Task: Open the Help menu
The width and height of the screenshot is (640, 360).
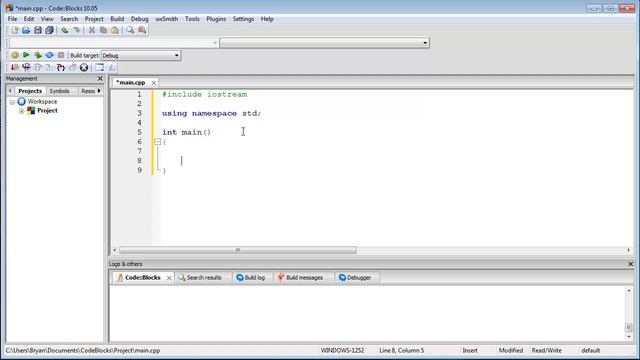Action: click(267, 19)
